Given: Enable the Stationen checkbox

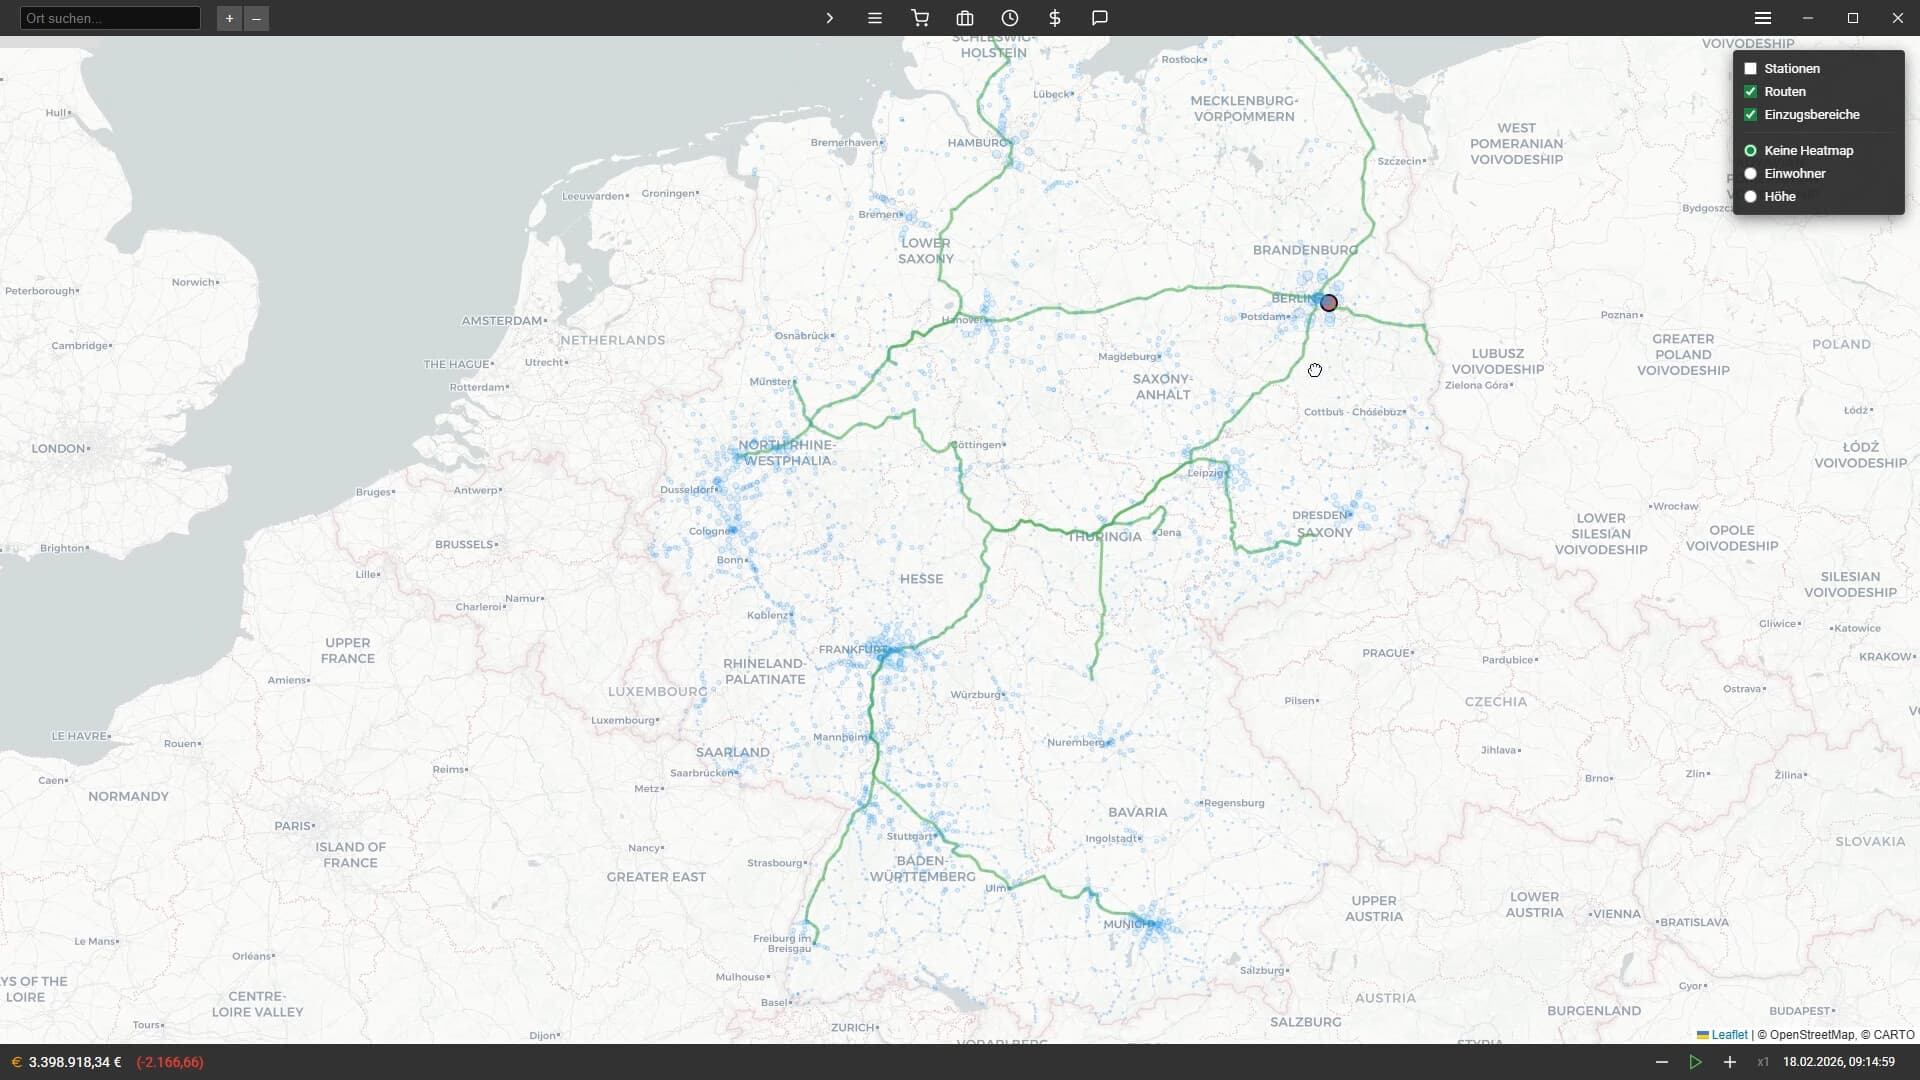Looking at the screenshot, I should pyautogui.click(x=1750, y=69).
